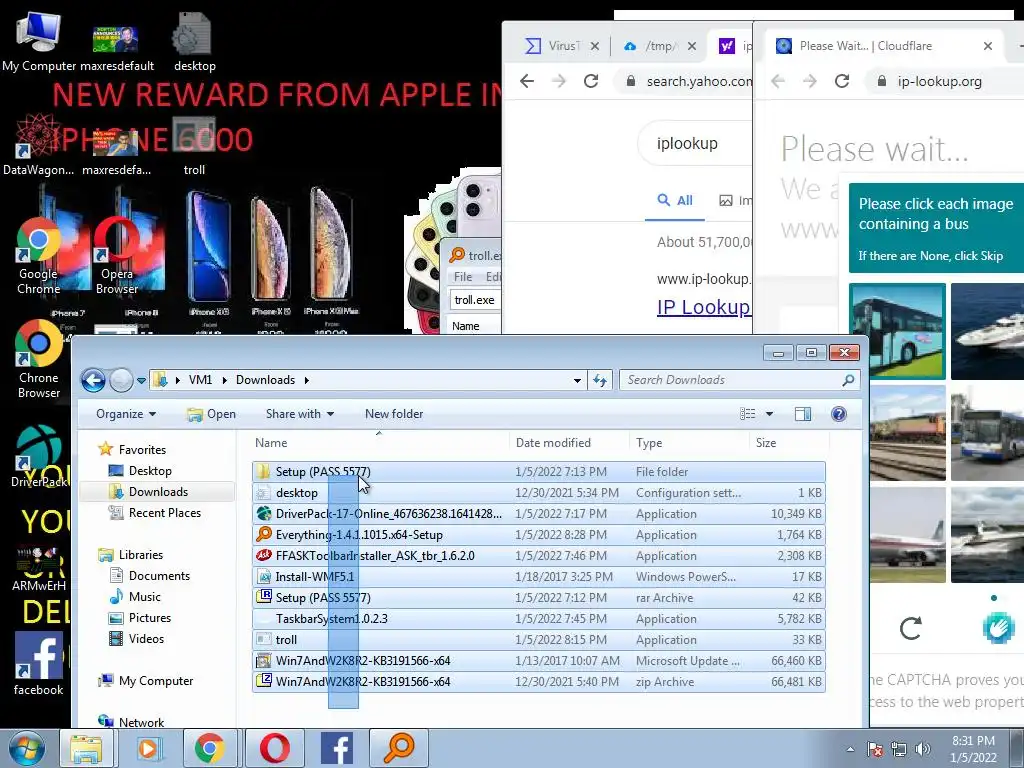
Task: Select the train captcha image tile
Action: (907, 433)
